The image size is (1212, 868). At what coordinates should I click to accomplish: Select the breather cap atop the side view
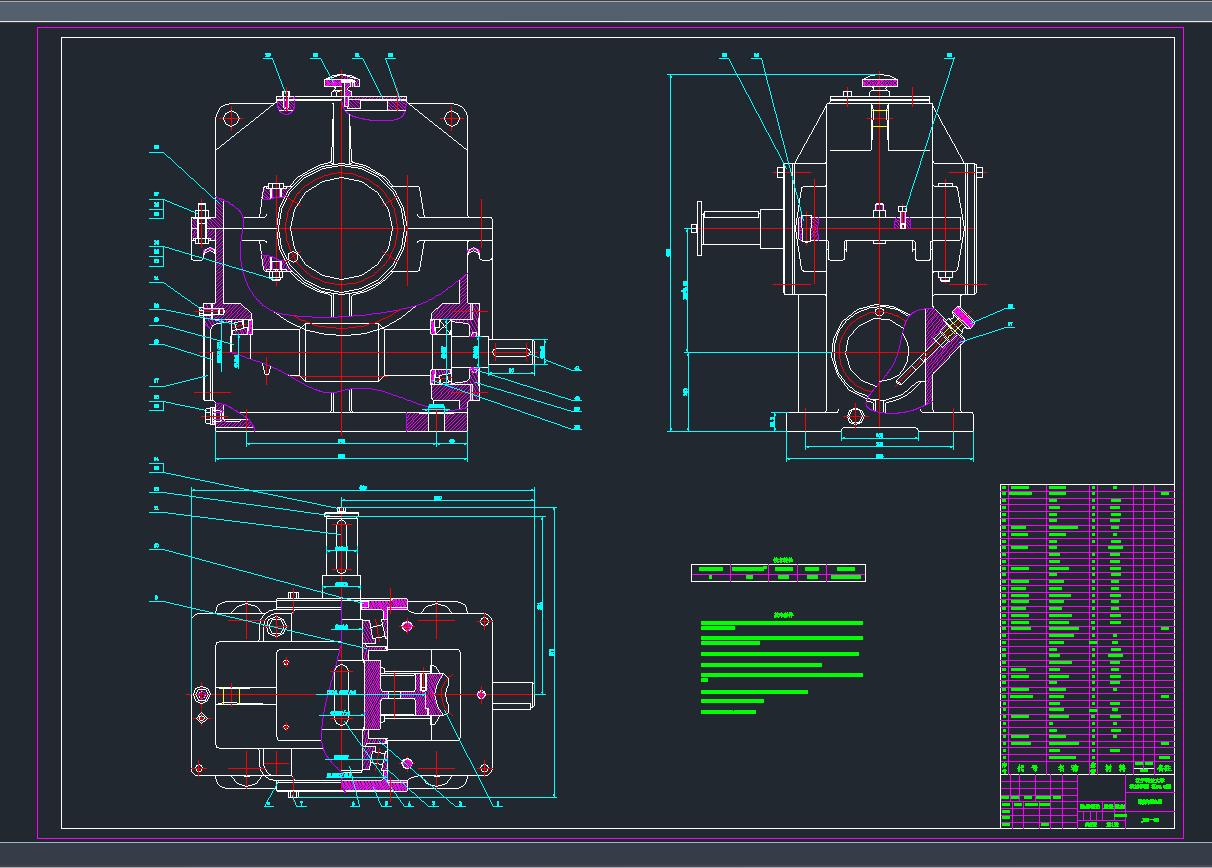point(879,81)
